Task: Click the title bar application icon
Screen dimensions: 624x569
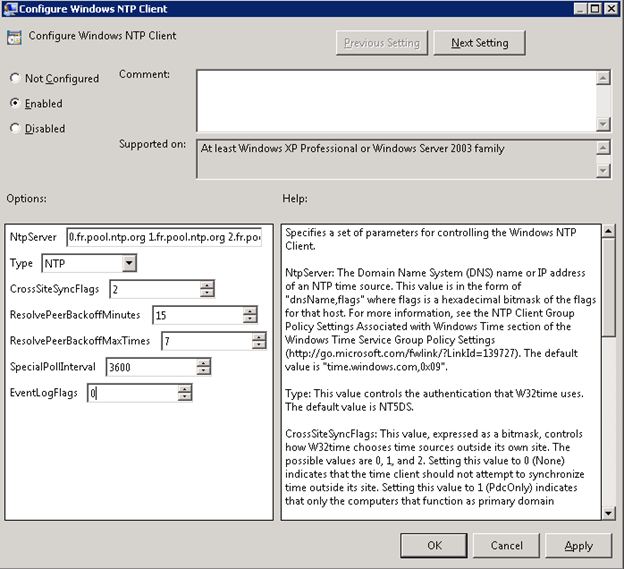Action: tap(10, 8)
